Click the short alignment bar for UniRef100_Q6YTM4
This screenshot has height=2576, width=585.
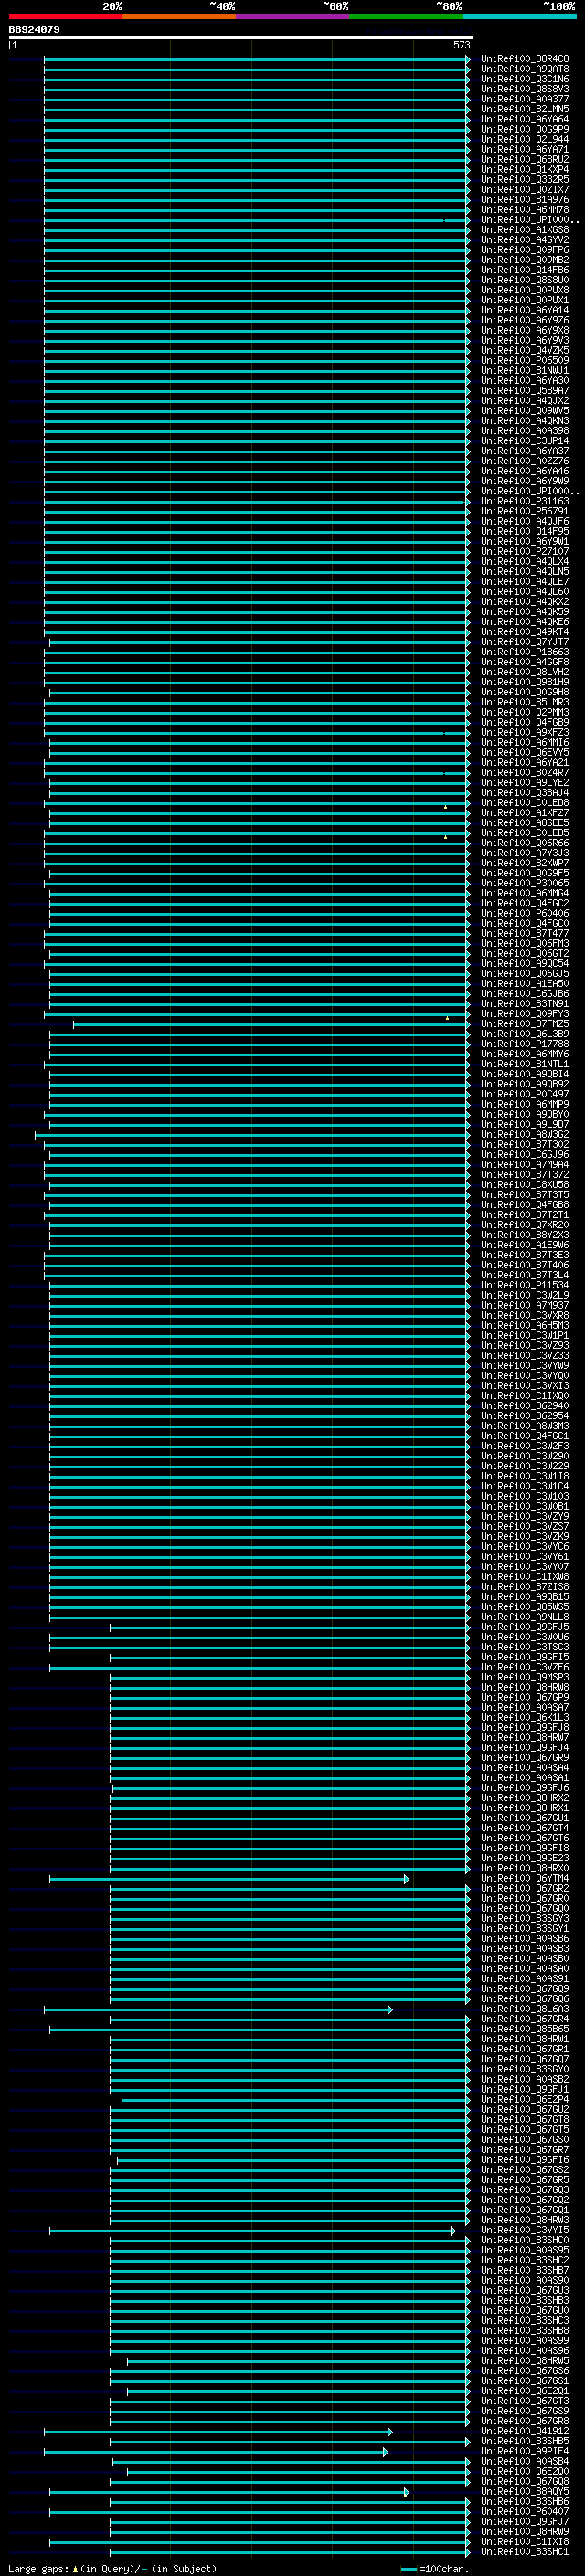pyautogui.click(x=229, y=1878)
